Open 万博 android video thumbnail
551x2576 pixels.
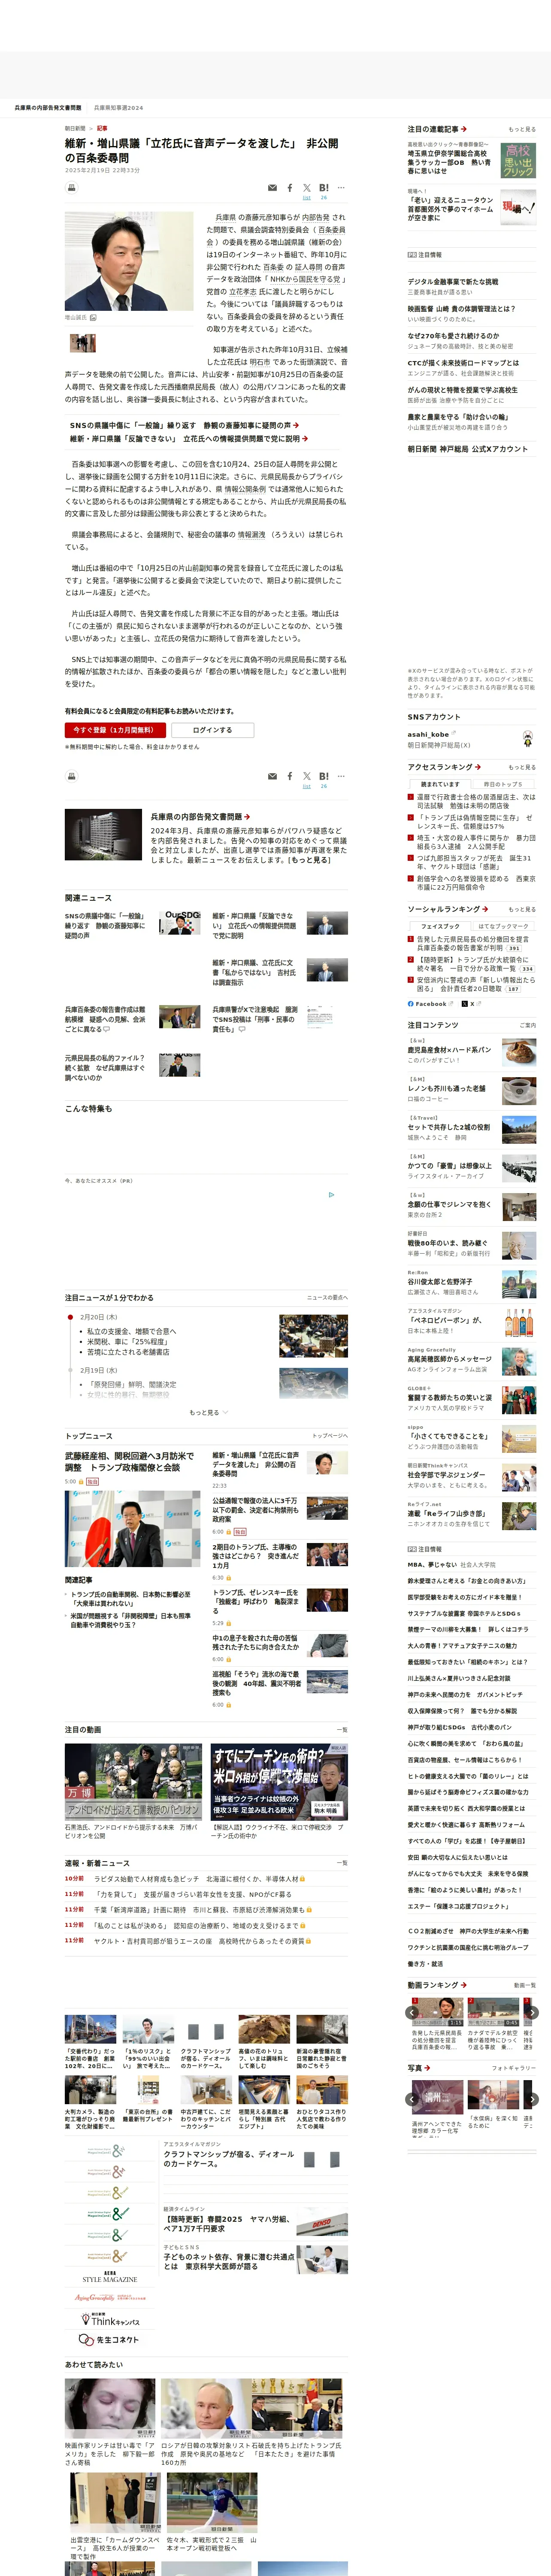[133, 1782]
